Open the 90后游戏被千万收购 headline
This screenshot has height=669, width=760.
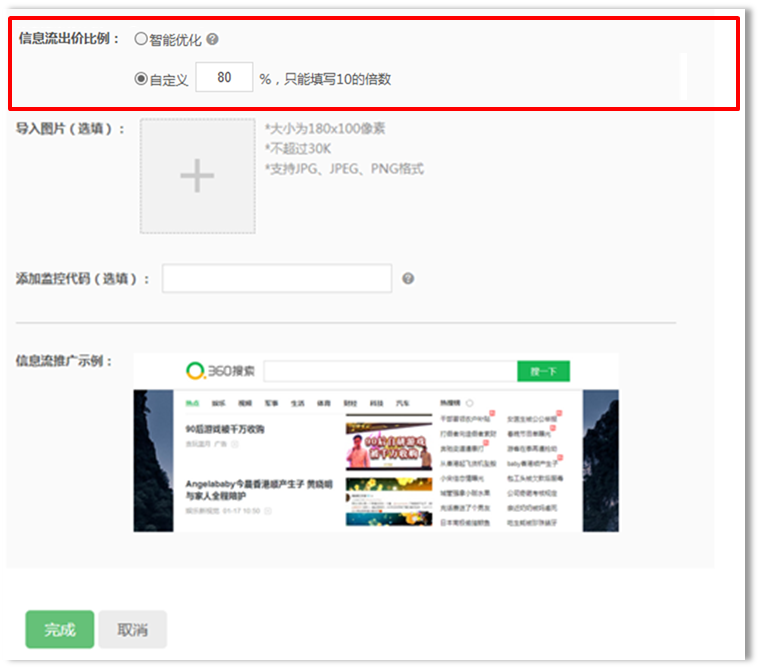(x=225, y=429)
